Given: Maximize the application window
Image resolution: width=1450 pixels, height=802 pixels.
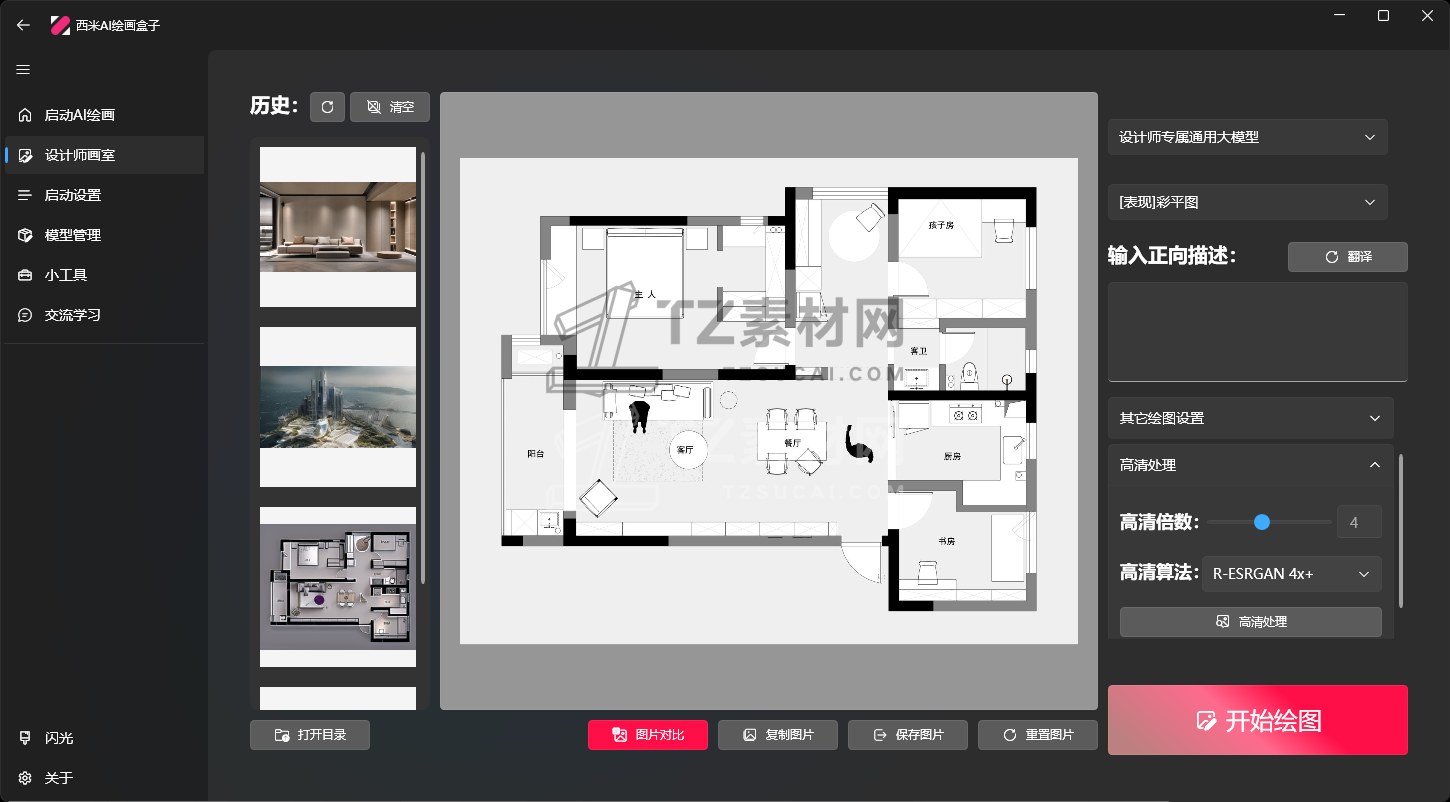Looking at the screenshot, I should (x=1383, y=16).
